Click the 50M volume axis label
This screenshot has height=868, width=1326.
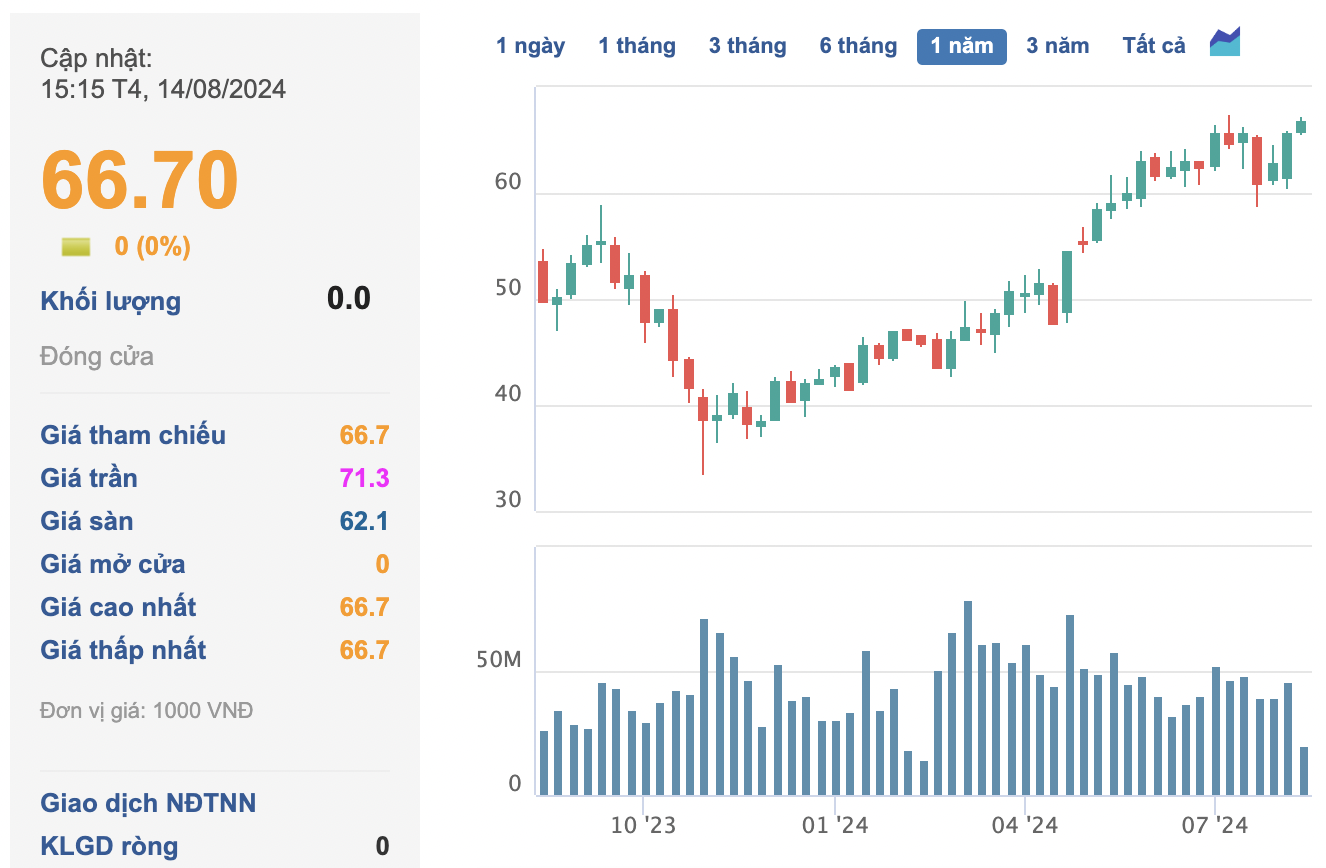[500, 661]
